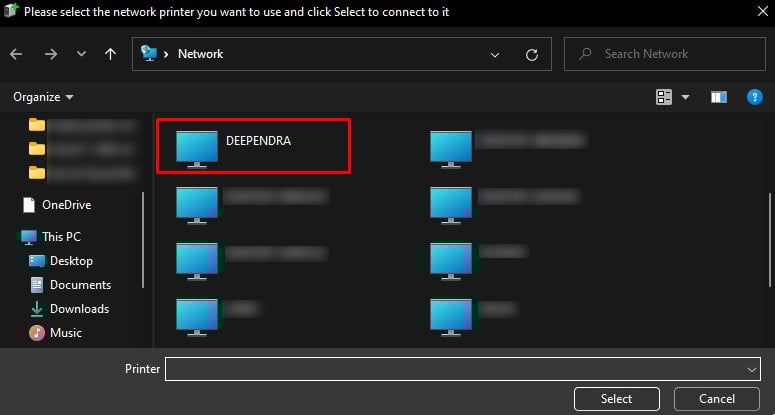Image resolution: width=775 pixels, height=415 pixels.
Task: Click the DEEPENDRA label text
Action: point(258,141)
